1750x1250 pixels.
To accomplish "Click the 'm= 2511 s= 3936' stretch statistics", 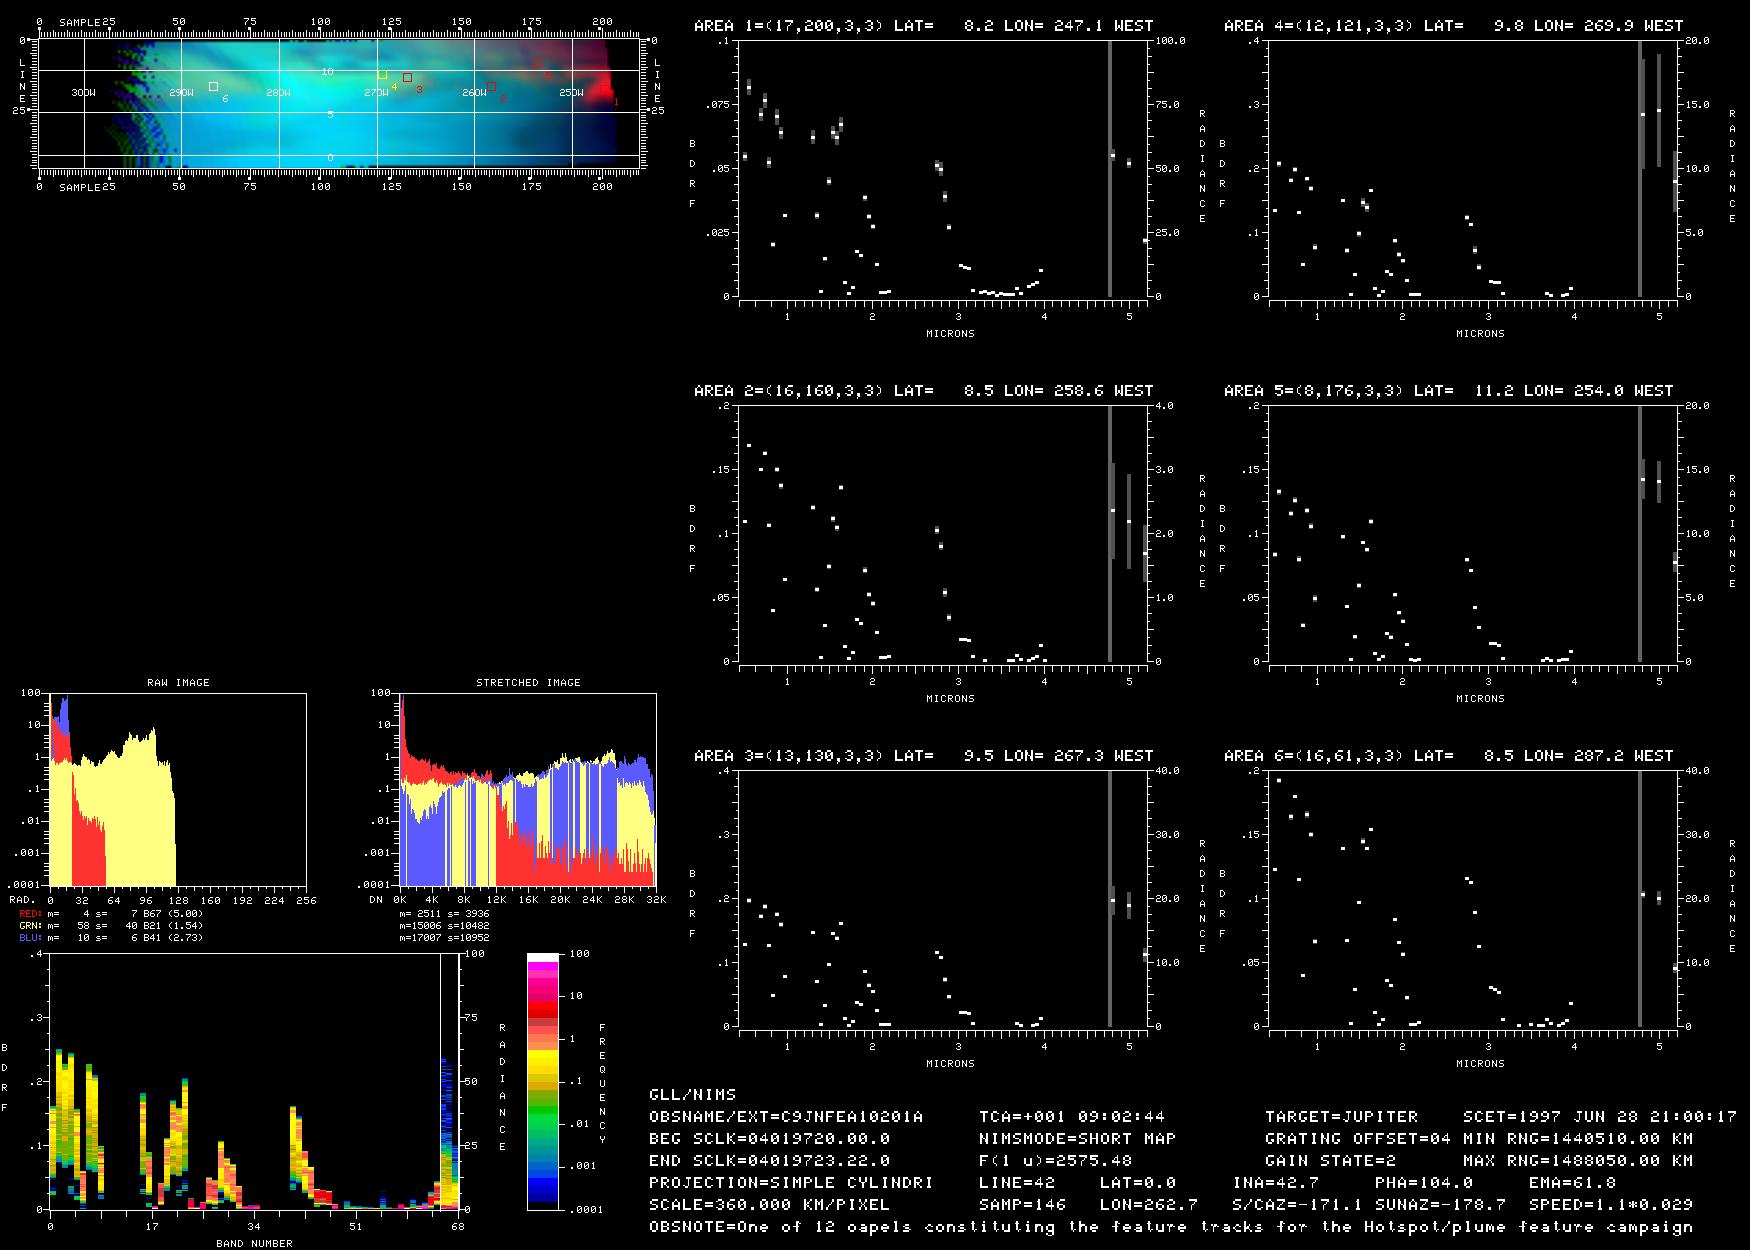I will click(444, 913).
